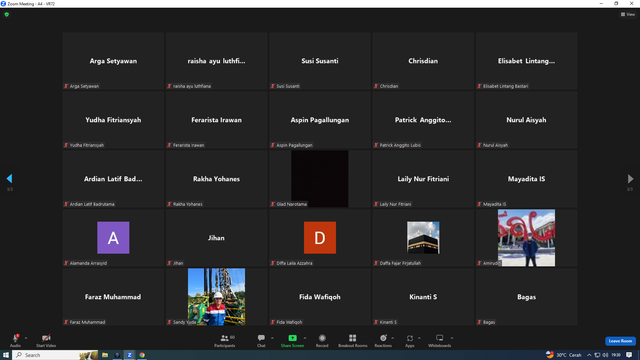Screen dimensions: 640x360
Task: Select the Fida Wafiqoh participant tile
Action: [x=320, y=297]
